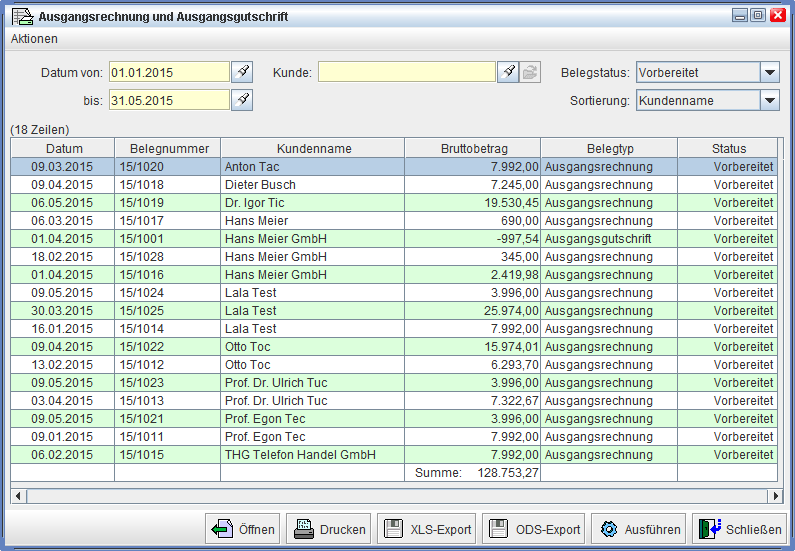
Task: Sort by the Bruttobetrag column header
Action: (x=472, y=149)
